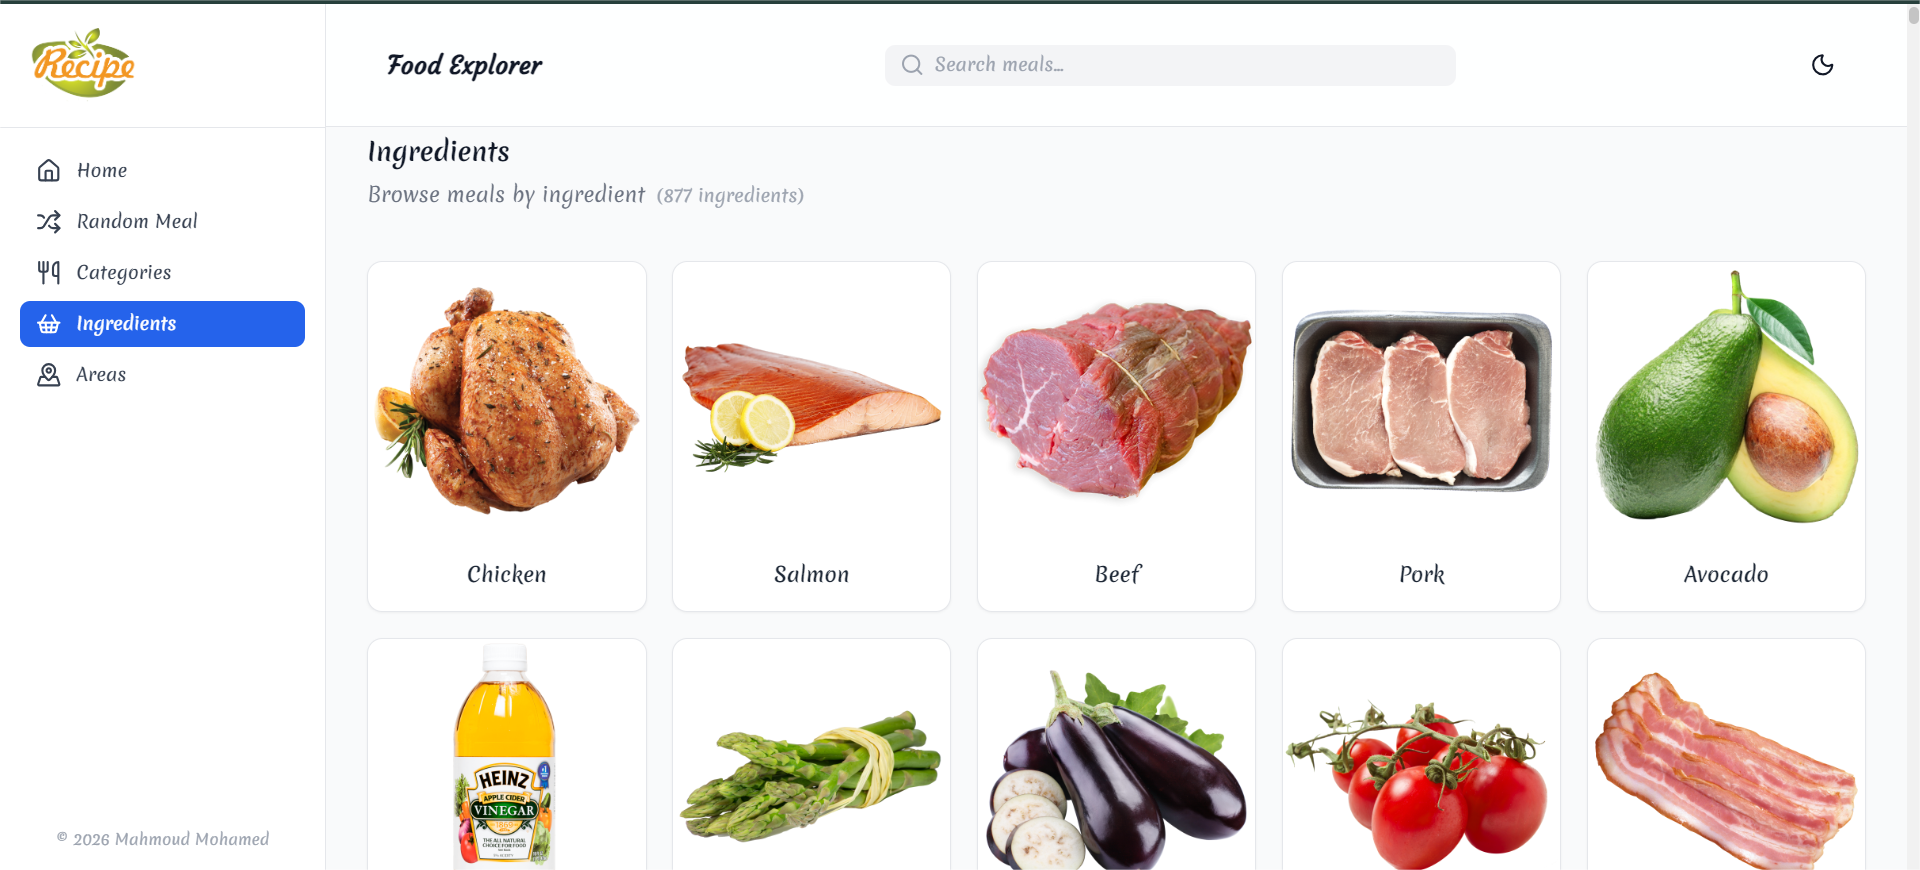1920x870 pixels.
Task: Open the Areas section
Action: click(162, 375)
